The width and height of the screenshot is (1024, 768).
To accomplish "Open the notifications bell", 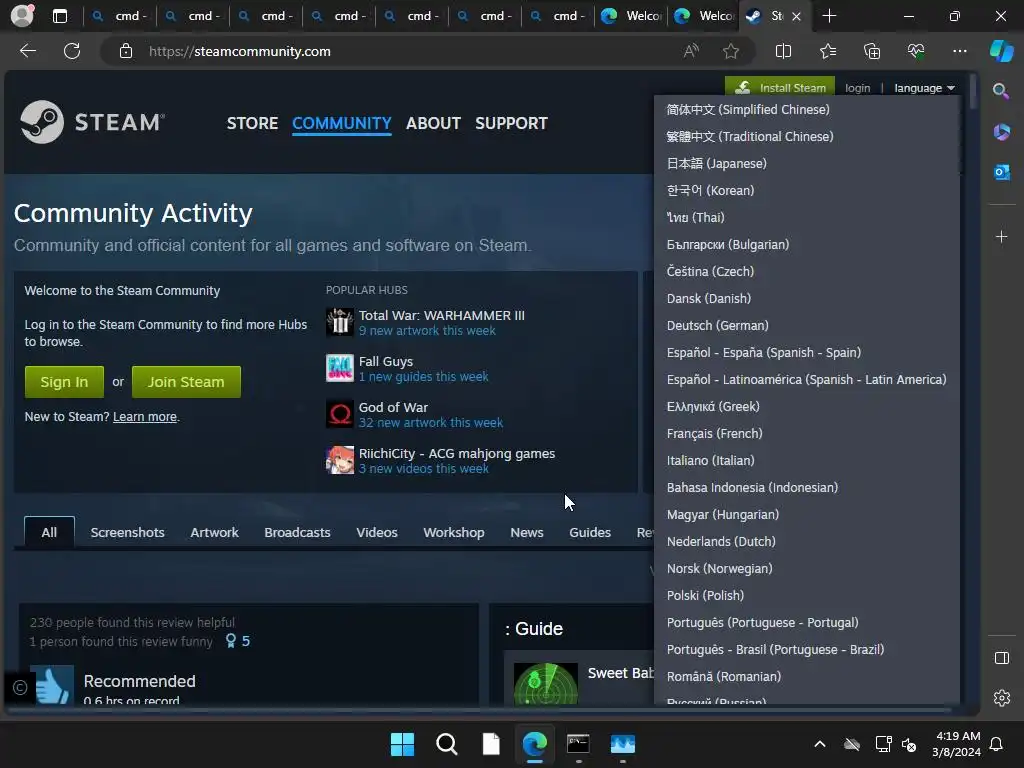I will pos(996,744).
